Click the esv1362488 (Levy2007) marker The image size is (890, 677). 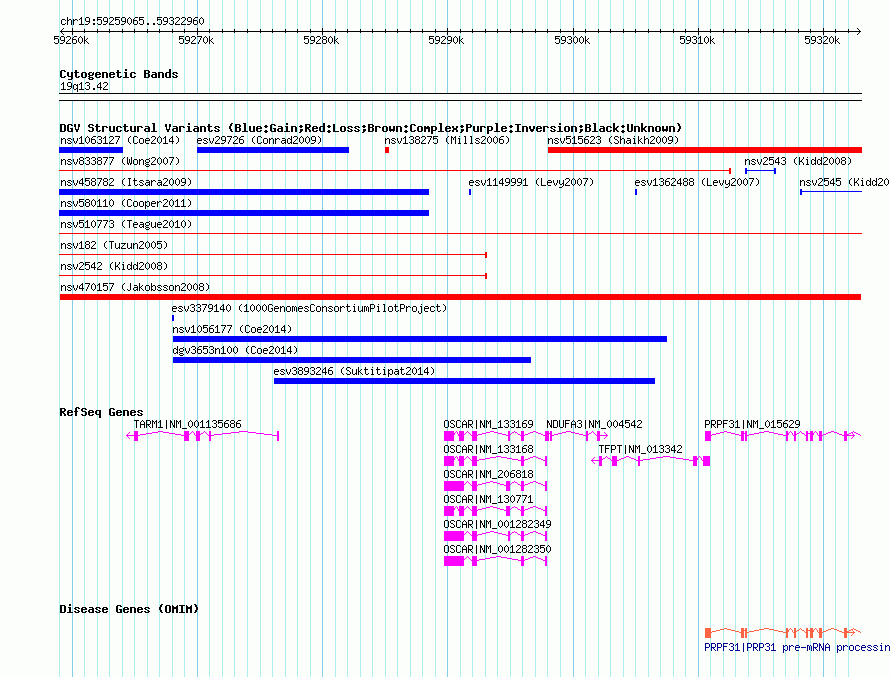(636, 192)
